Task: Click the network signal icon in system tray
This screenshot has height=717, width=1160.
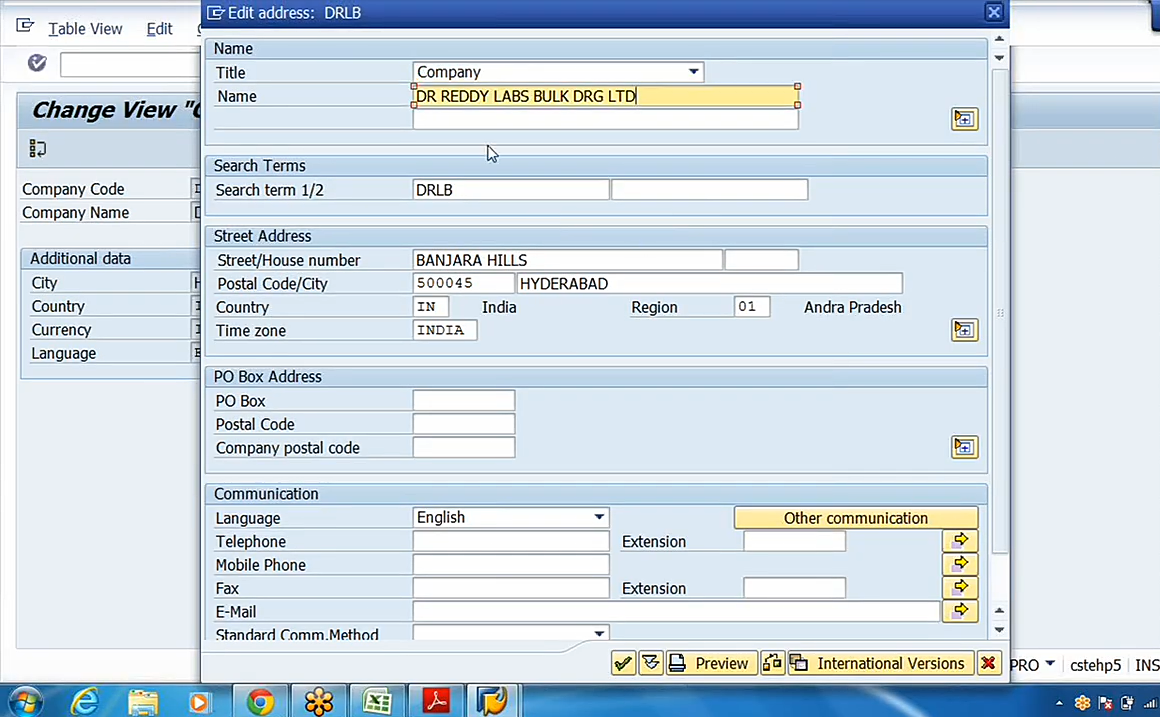Action: [1150, 703]
